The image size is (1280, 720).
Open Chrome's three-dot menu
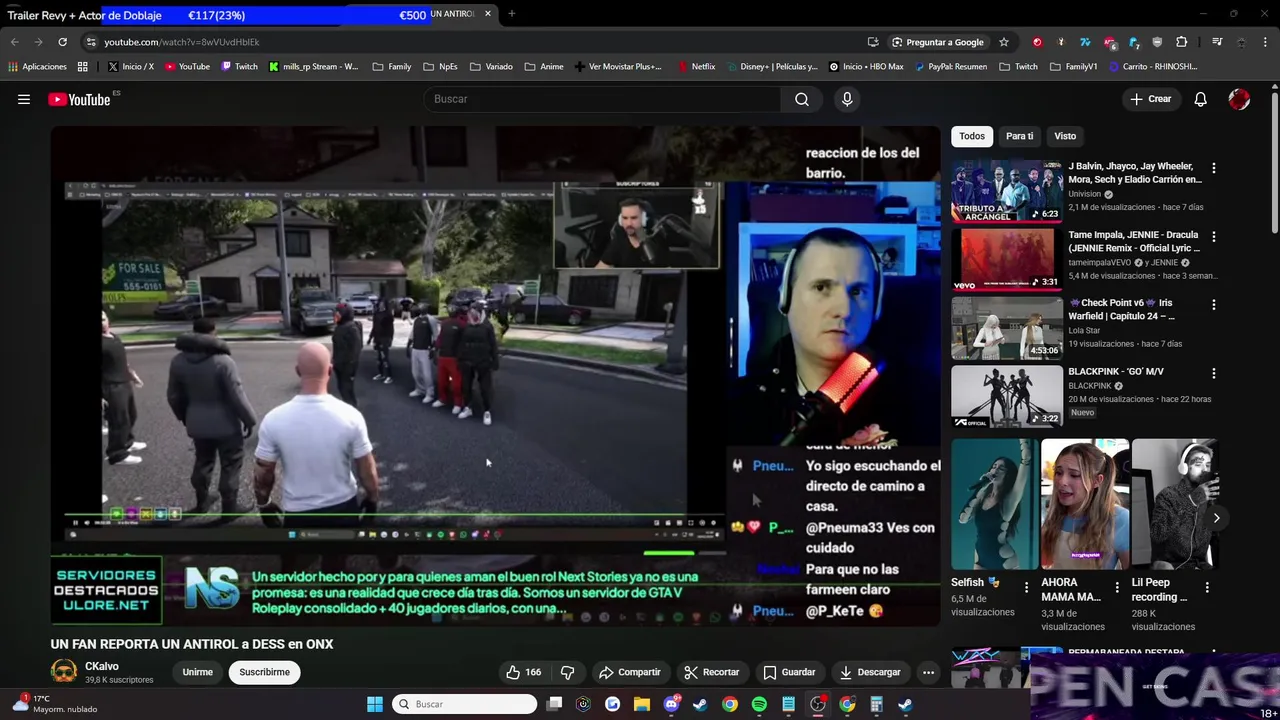tap(1265, 42)
